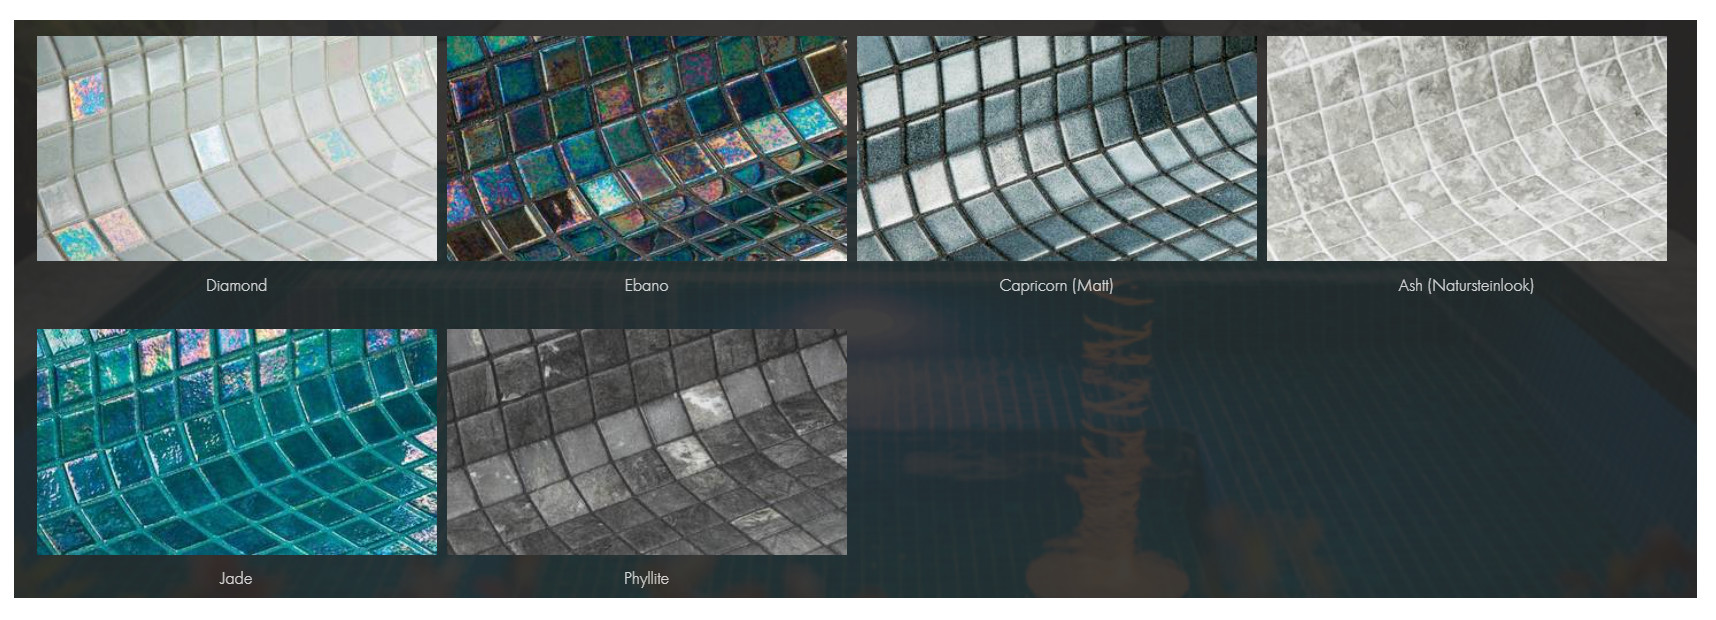Select the Ebano iridescent tile image
Screen dimensions: 1716x620
tap(647, 149)
